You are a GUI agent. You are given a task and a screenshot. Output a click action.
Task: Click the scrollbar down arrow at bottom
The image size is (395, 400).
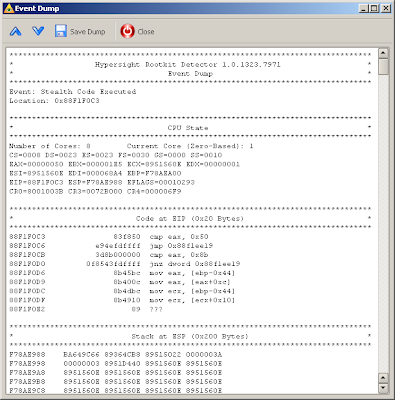tap(383, 388)
